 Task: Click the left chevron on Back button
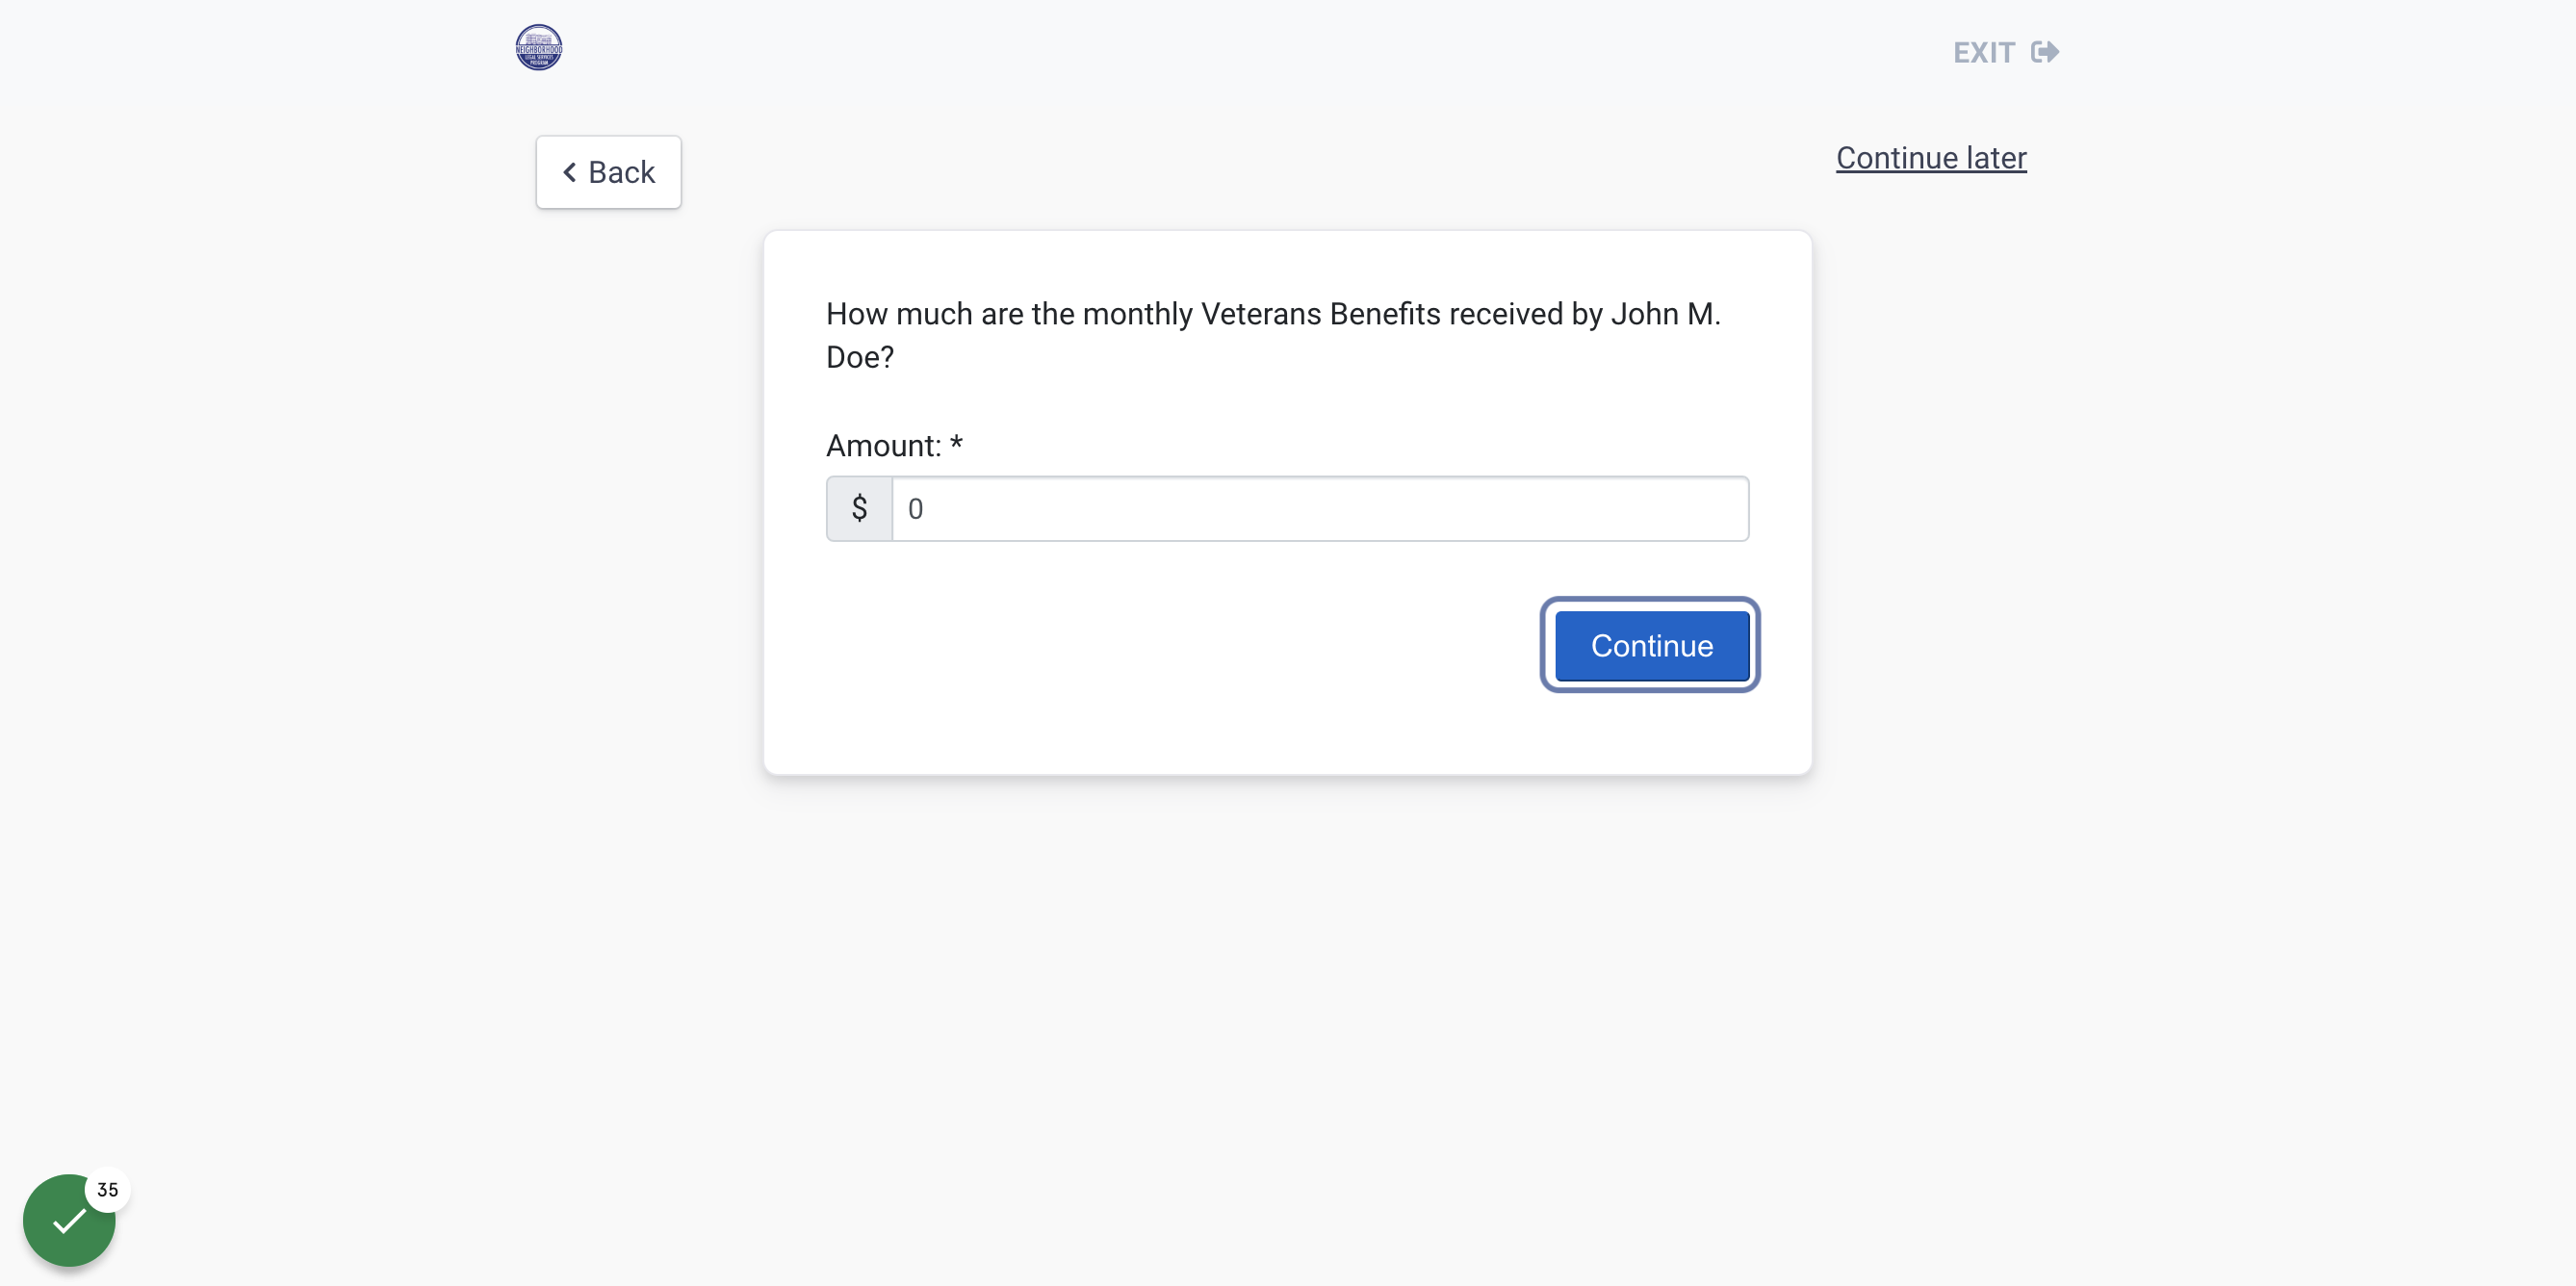(569, 173)
